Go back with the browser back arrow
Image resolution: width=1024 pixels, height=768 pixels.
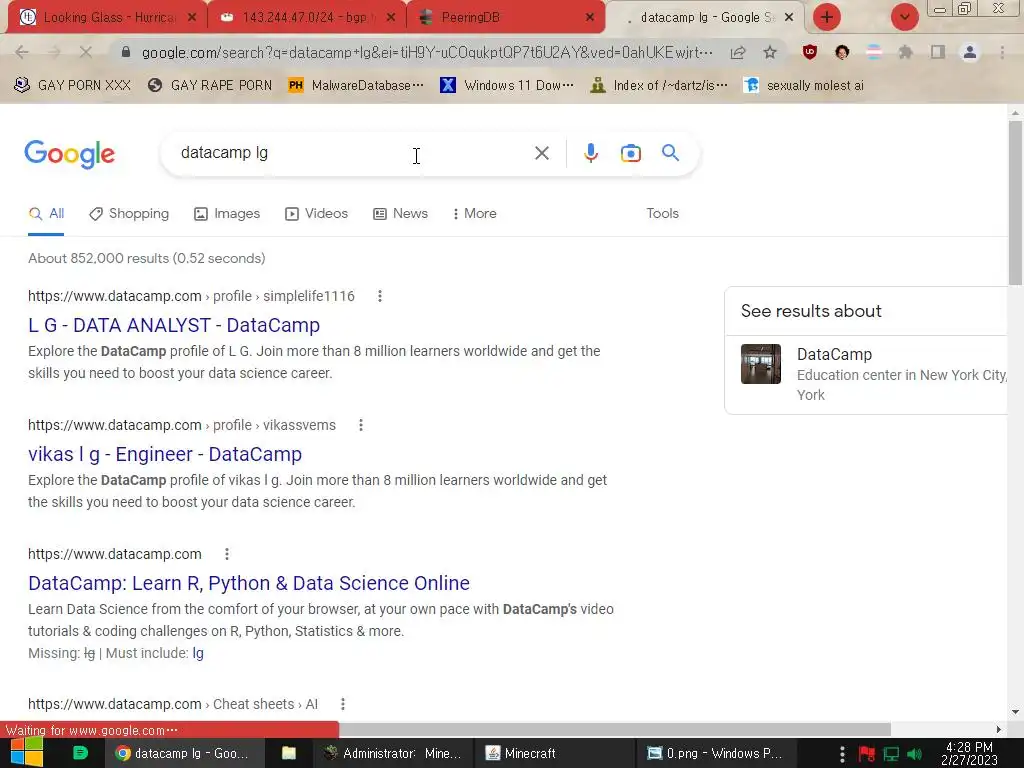click(22, 52)
